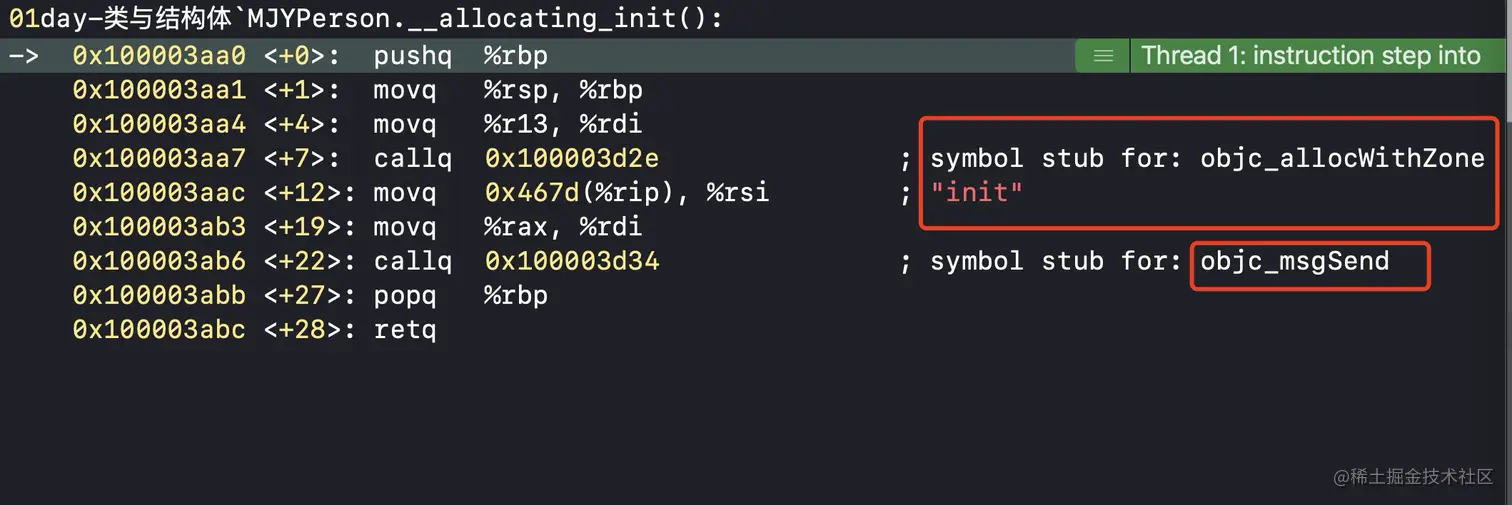Click the MJYPerson.__allocating_init() function header
Image resolution: width=1512 pixels, height=505 pixels.
click(365, 19)
